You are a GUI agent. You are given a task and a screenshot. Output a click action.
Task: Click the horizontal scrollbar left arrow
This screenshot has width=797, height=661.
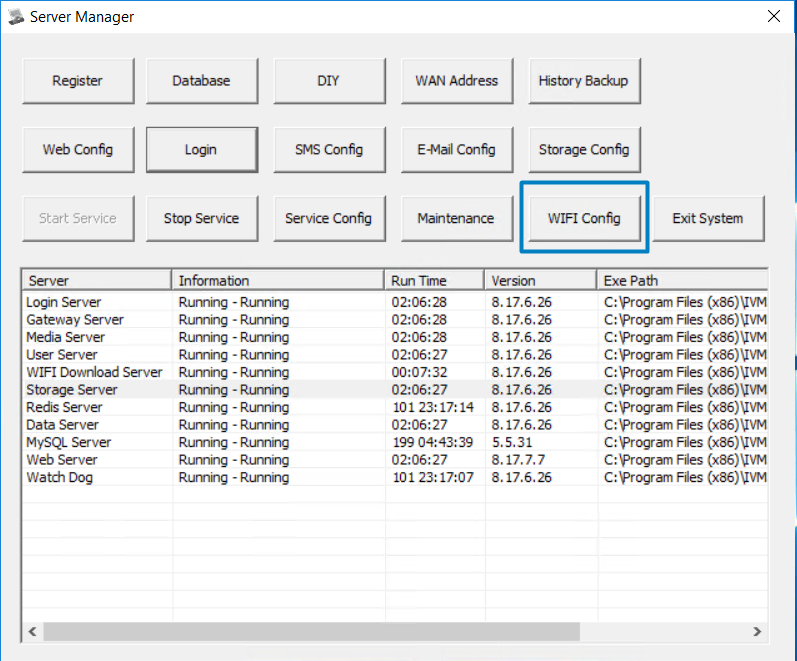coord(32,632)
